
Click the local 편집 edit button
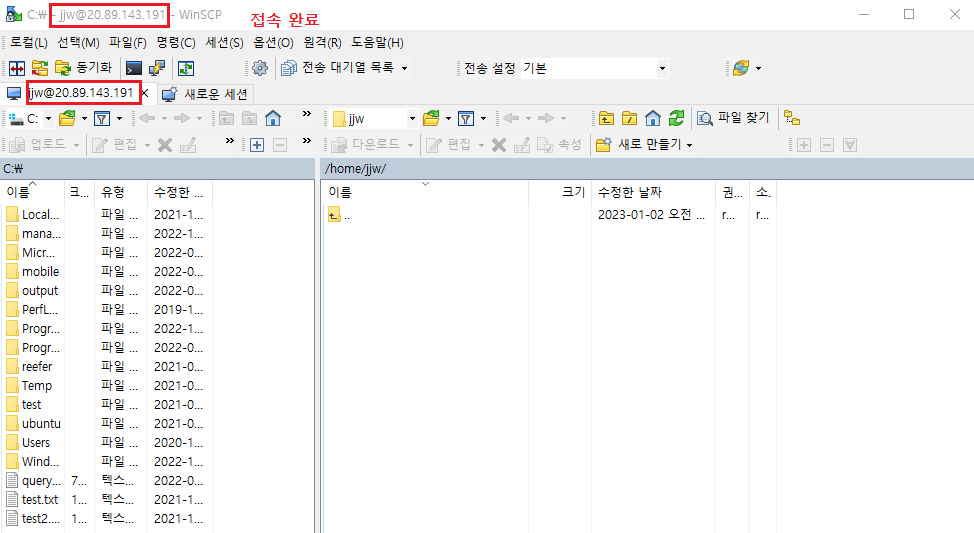[x=116, y=145]
